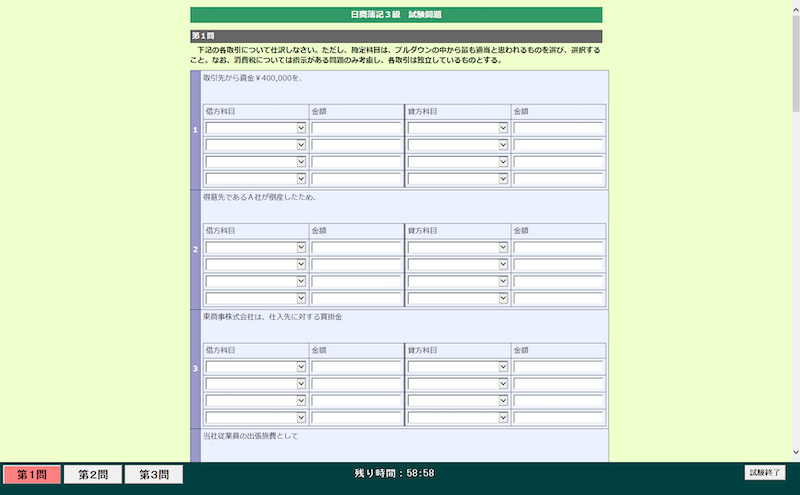The height and width of the screenshot is (495, 800).
Task: Focus question 3 second-row credit 金額 field
Action: [x=559, y=383]
